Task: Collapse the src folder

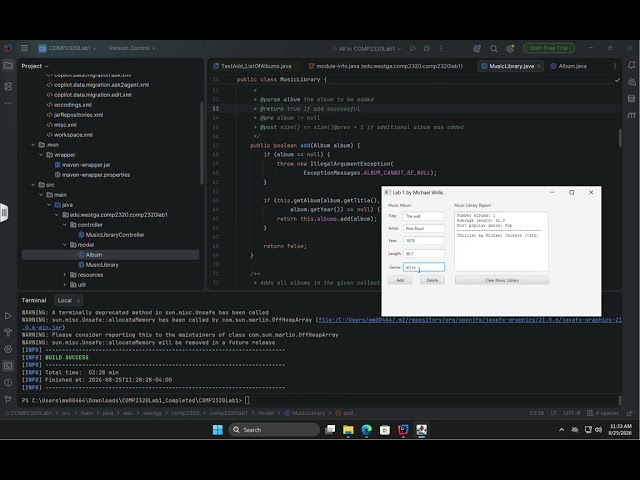Action: pos(33,185)
